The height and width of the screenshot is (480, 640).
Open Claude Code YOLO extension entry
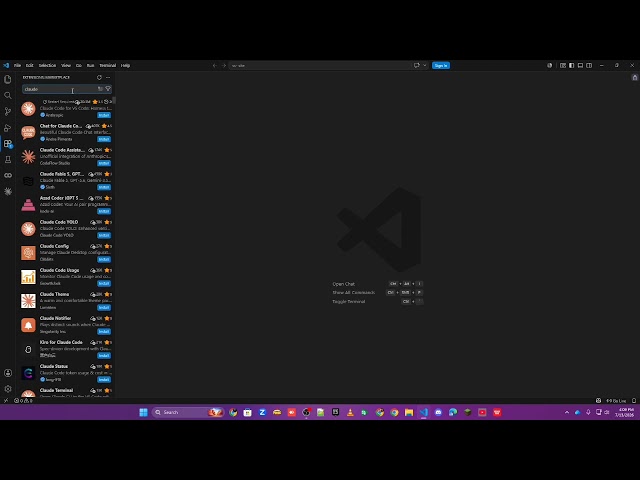pos(66,229)
